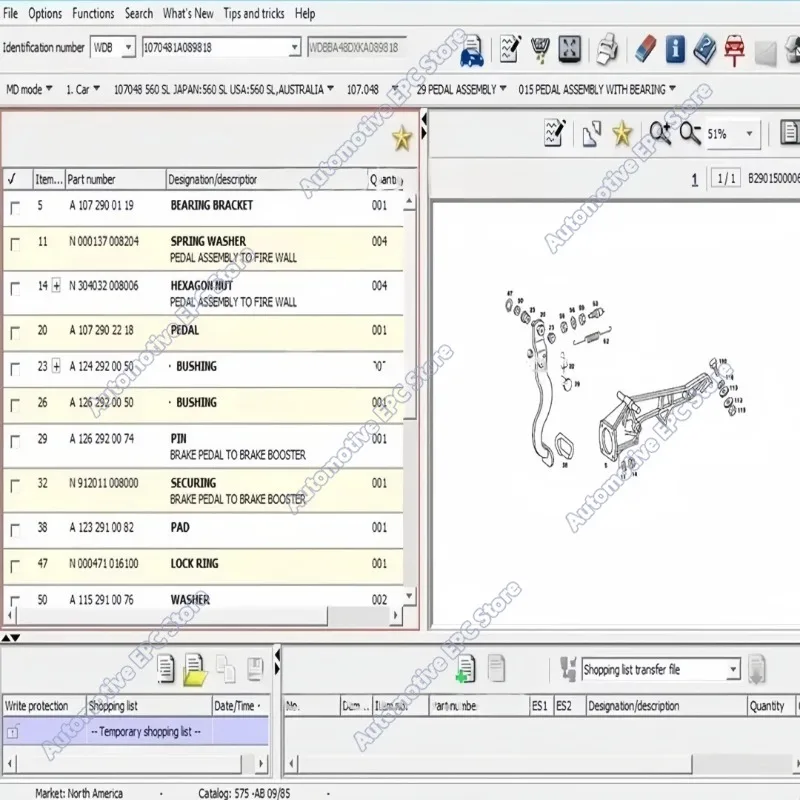Check the box for PEDAL item 20
The height and width of the screenshot is (800, 800).
pos(15,333)
